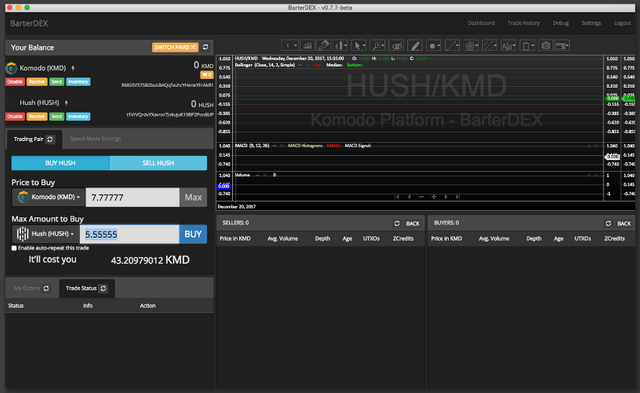Open the dot marker tool dropdown
The width and height of the screenshot is (640, 393).
pyautogui.click(x=433, y=46)
